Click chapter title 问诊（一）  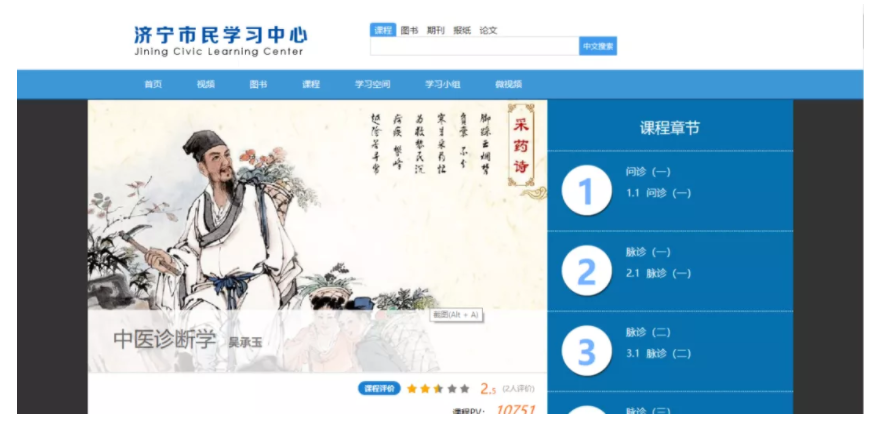[648, 172]
